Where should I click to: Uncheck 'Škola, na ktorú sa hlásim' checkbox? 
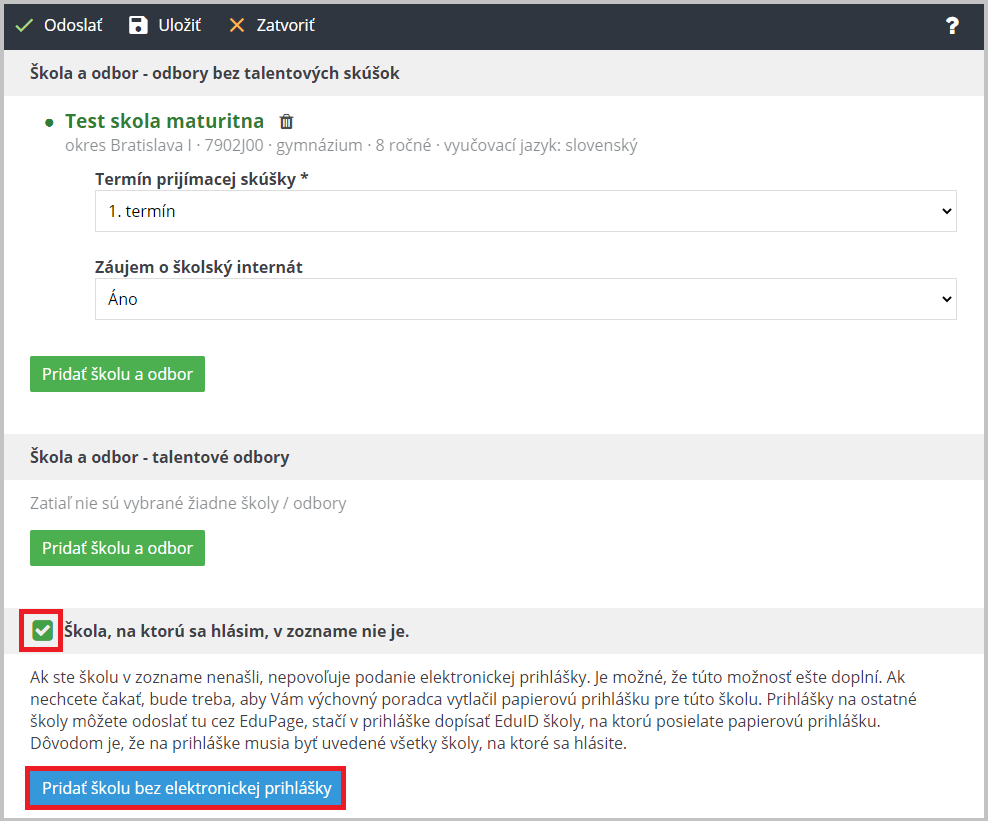[42, 630]
